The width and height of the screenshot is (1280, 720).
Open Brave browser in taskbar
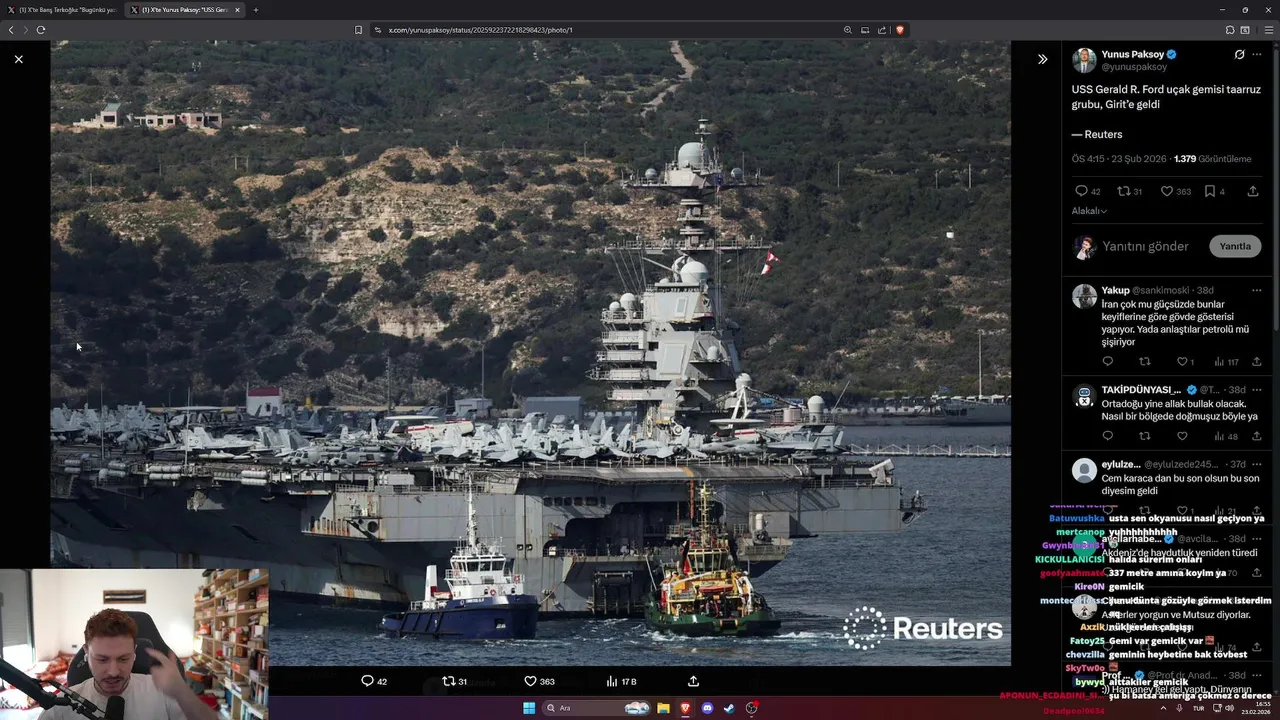(685, 708)
